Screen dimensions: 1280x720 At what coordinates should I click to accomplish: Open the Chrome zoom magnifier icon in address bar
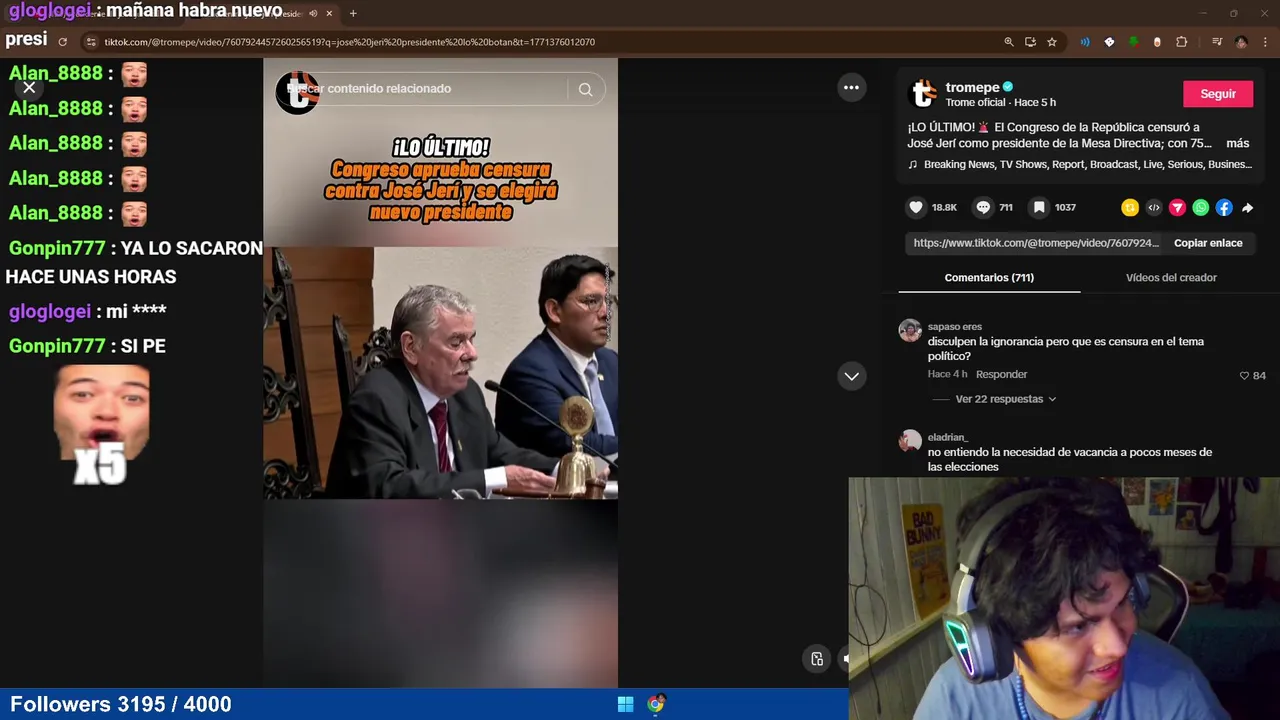click(1009, 42)
